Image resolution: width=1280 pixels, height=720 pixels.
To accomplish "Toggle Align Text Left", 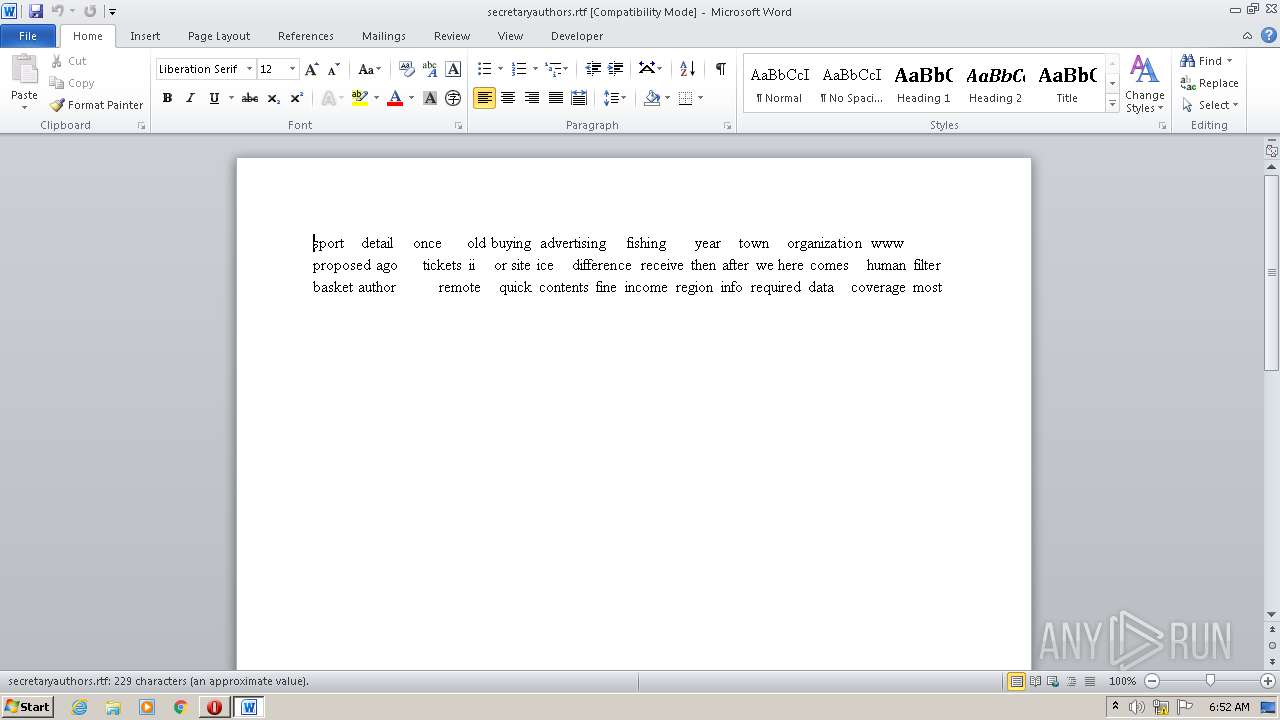I will point(484,98).
